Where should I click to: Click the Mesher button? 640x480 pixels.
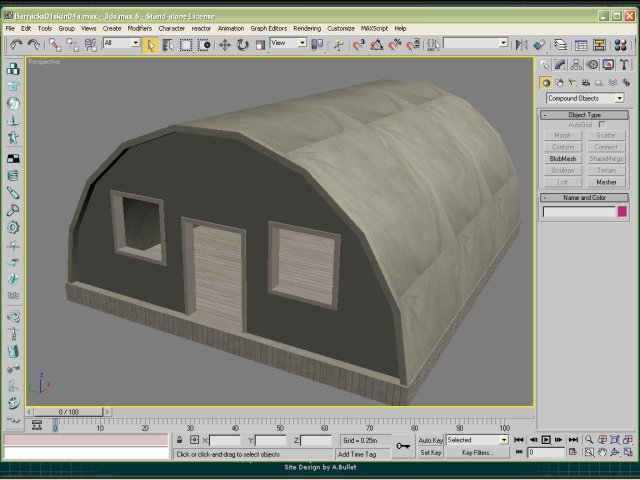click(x=606, y=182)
